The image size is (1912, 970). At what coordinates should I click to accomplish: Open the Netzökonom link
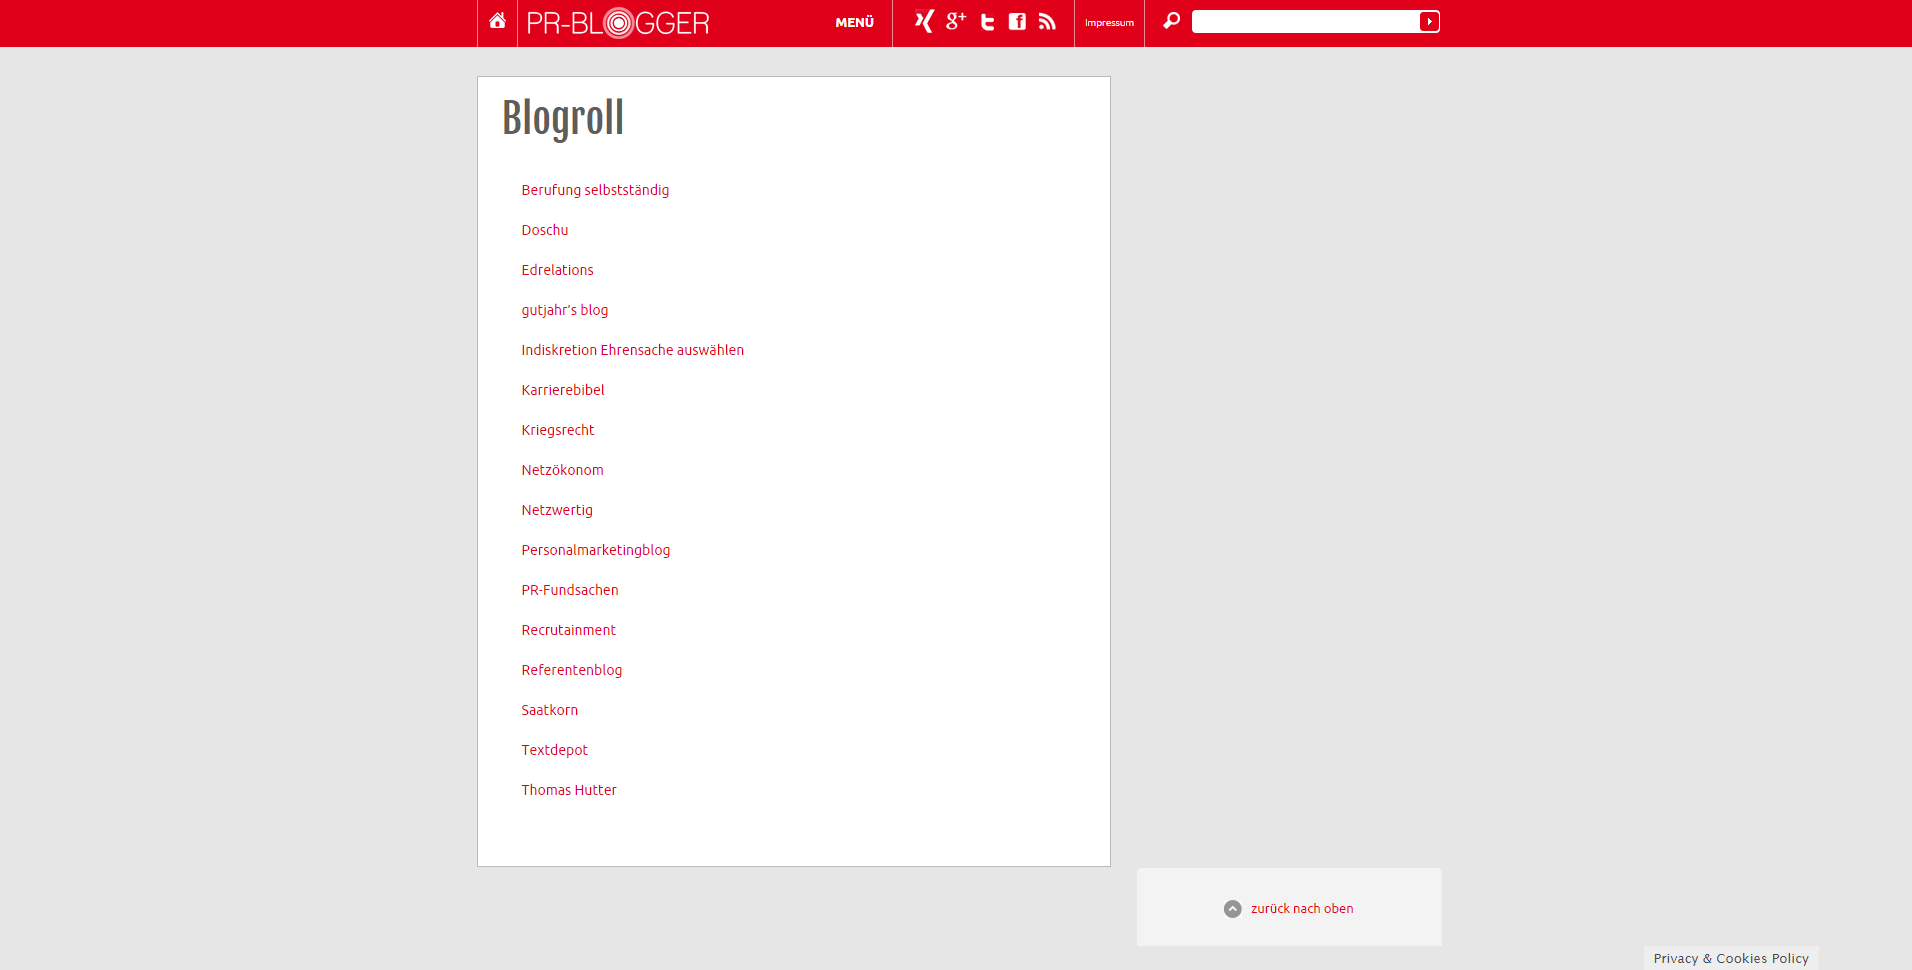562,470
